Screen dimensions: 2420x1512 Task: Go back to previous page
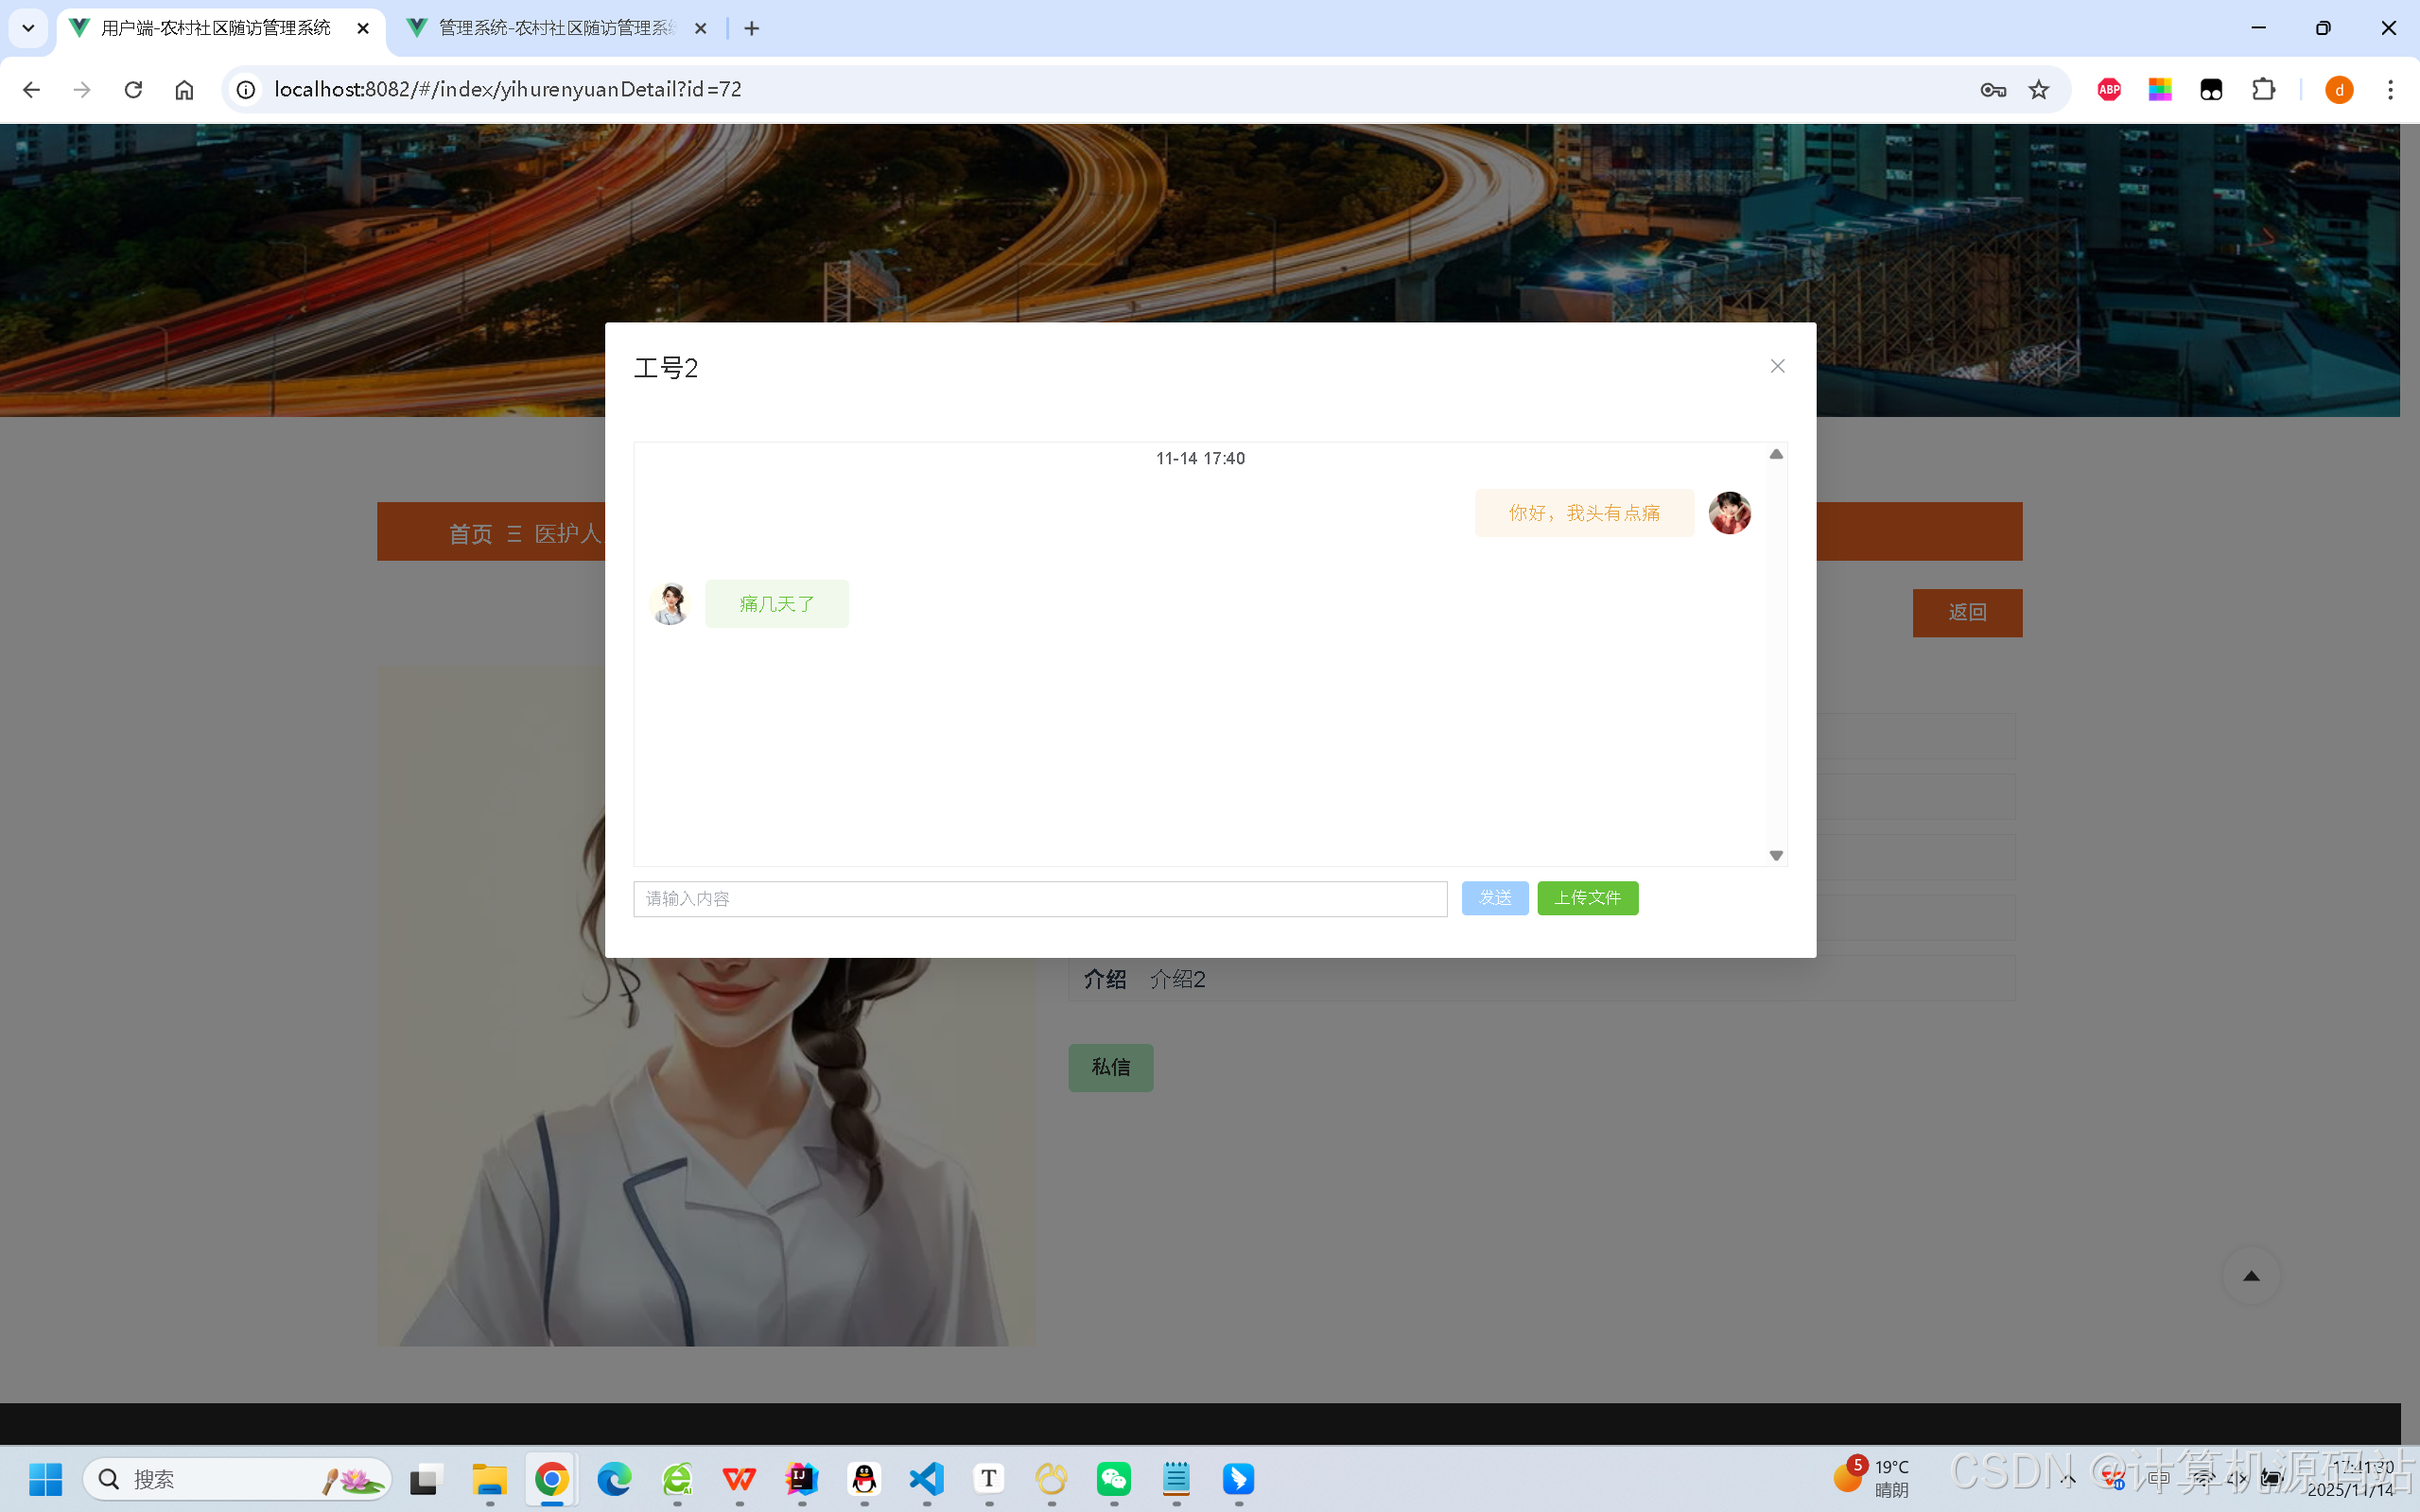[31, 90]
